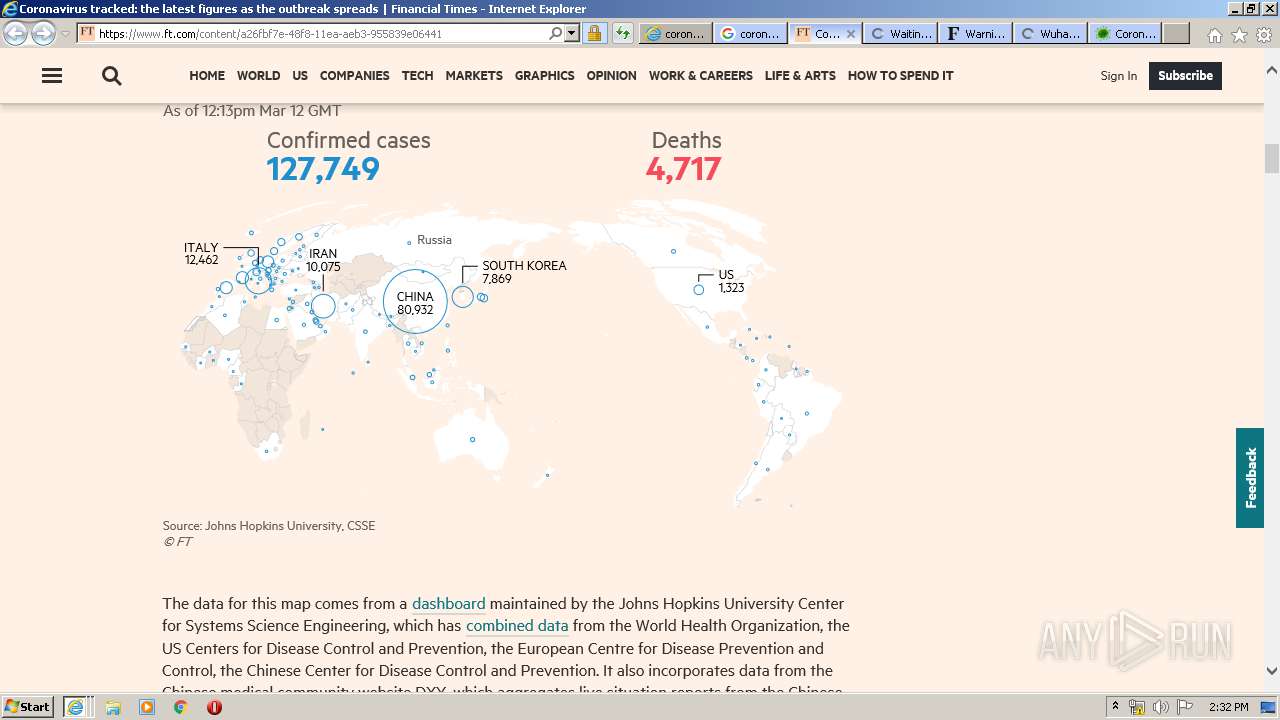Click the Sign In link
This screenshot has height=720, width=1280.
point(1118,76)
